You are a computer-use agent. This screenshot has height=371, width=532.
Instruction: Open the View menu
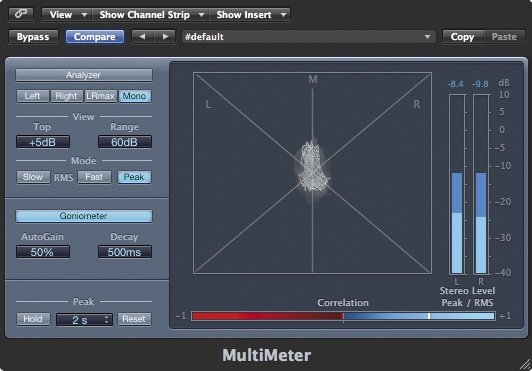coord(66,15)
